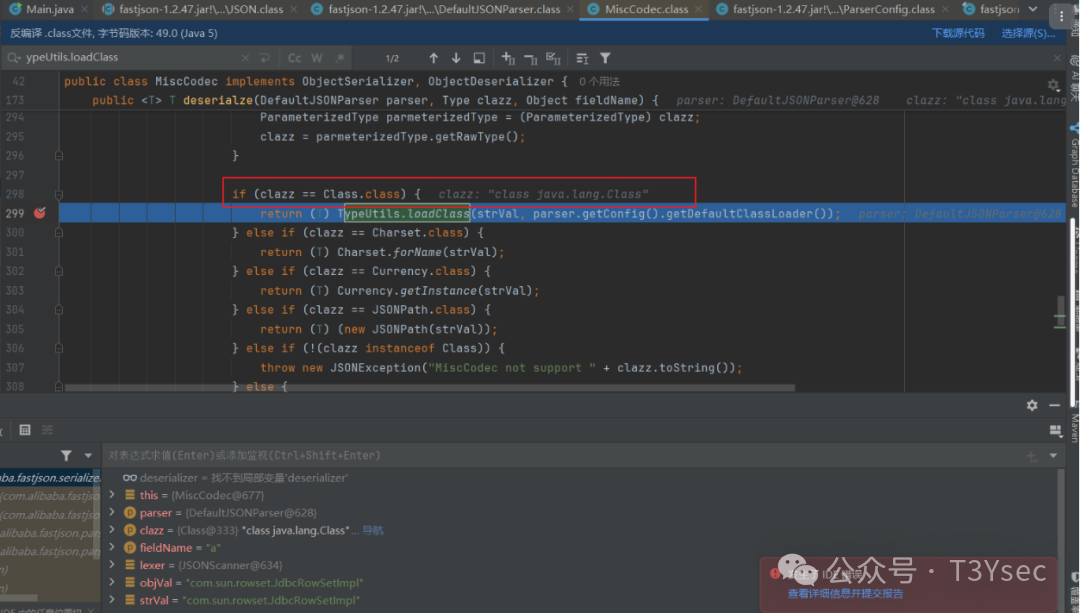The width and height of the screenshot is (1080, 613).
Task: Click the download sources link
Action: 958,33
